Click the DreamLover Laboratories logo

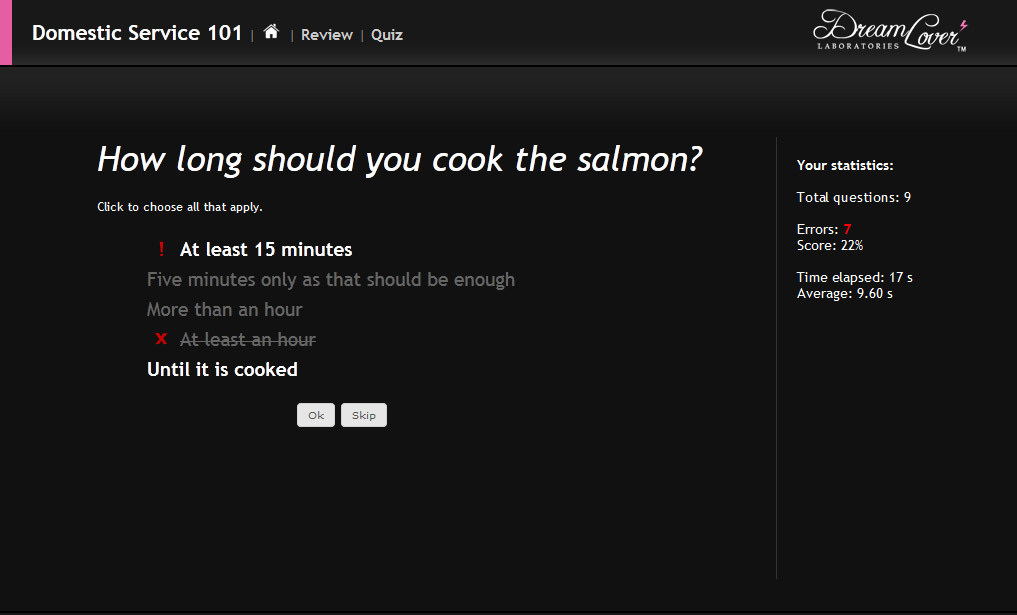(x=890, y=30)
